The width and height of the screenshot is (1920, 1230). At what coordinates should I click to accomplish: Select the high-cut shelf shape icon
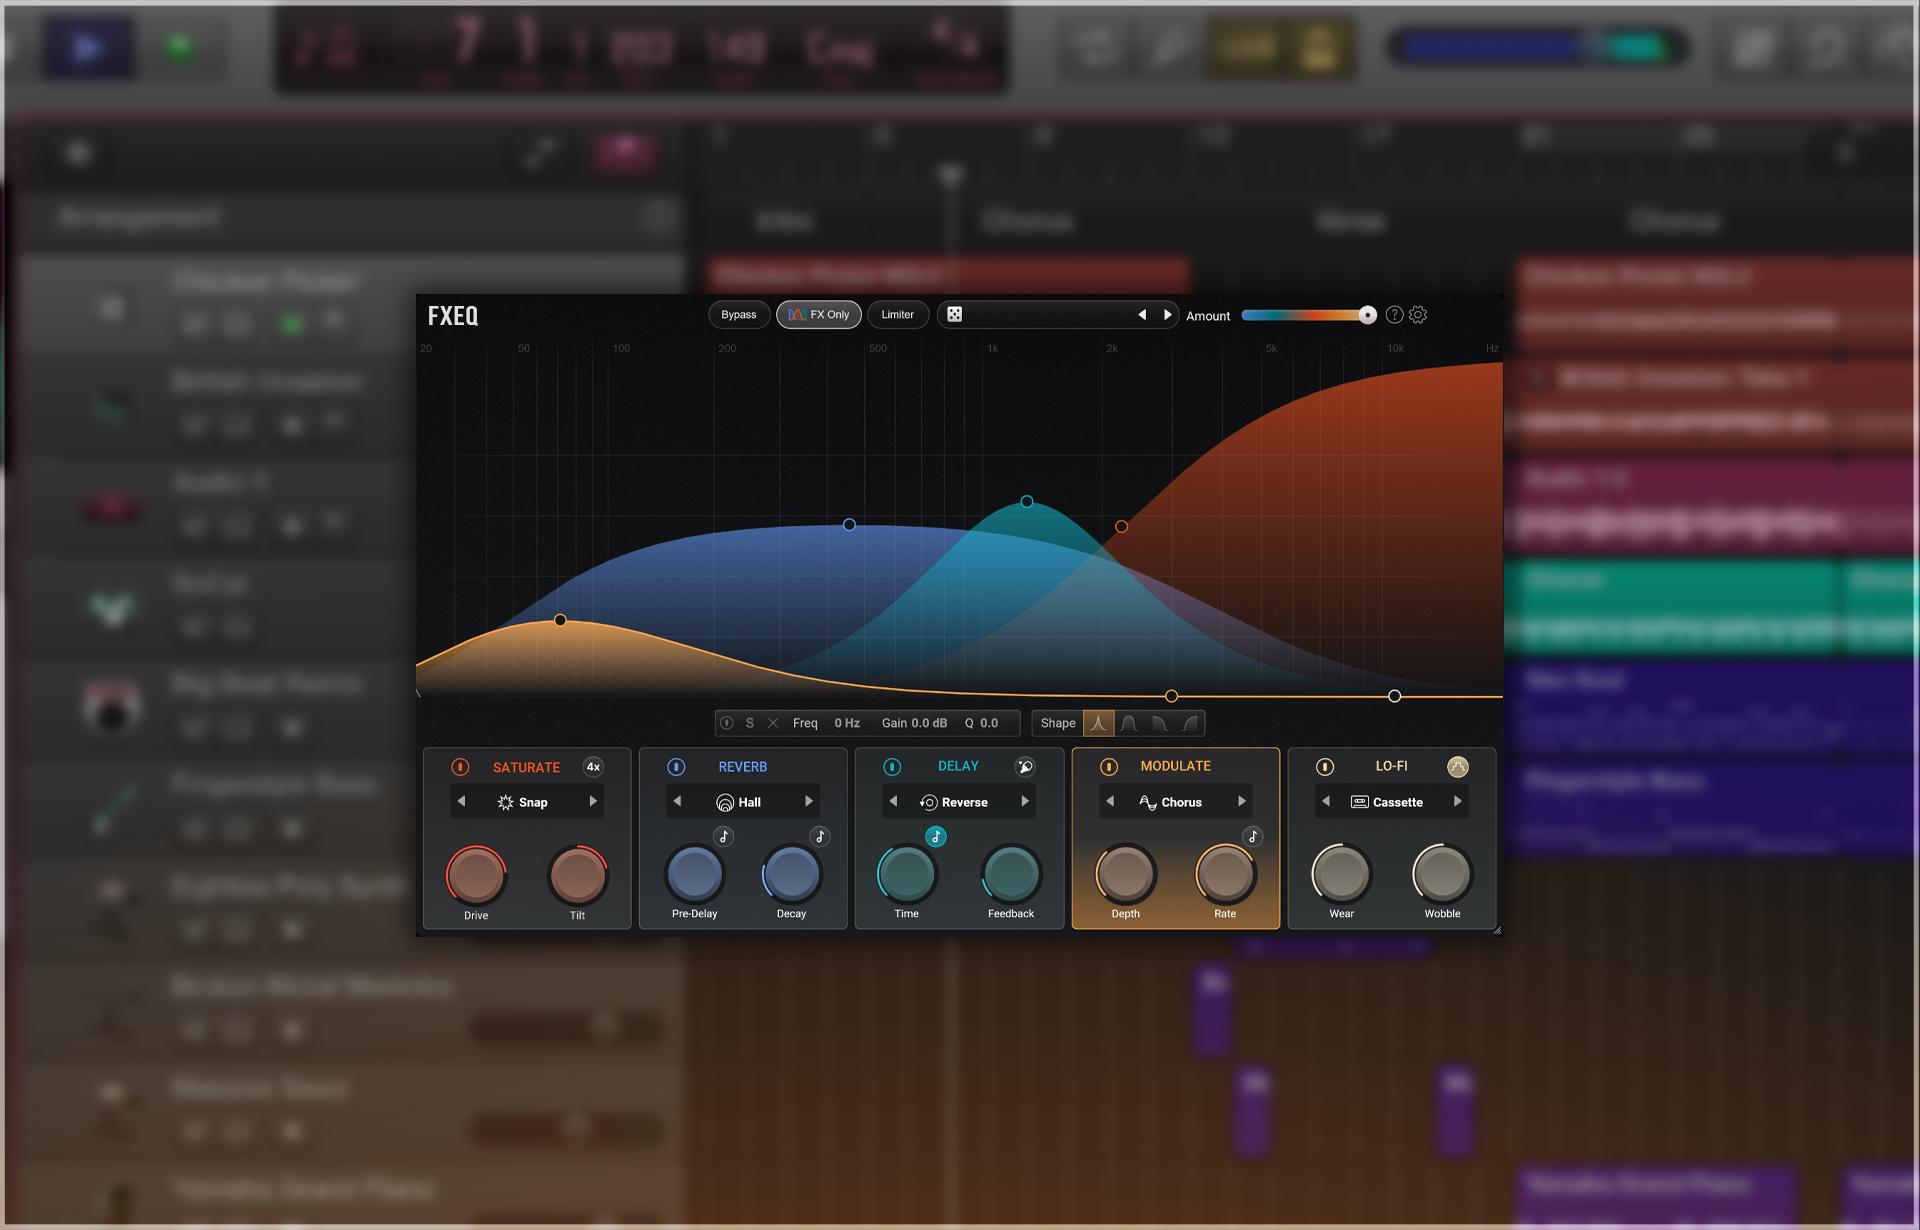pyautogui.click(x=1159, y=723)
